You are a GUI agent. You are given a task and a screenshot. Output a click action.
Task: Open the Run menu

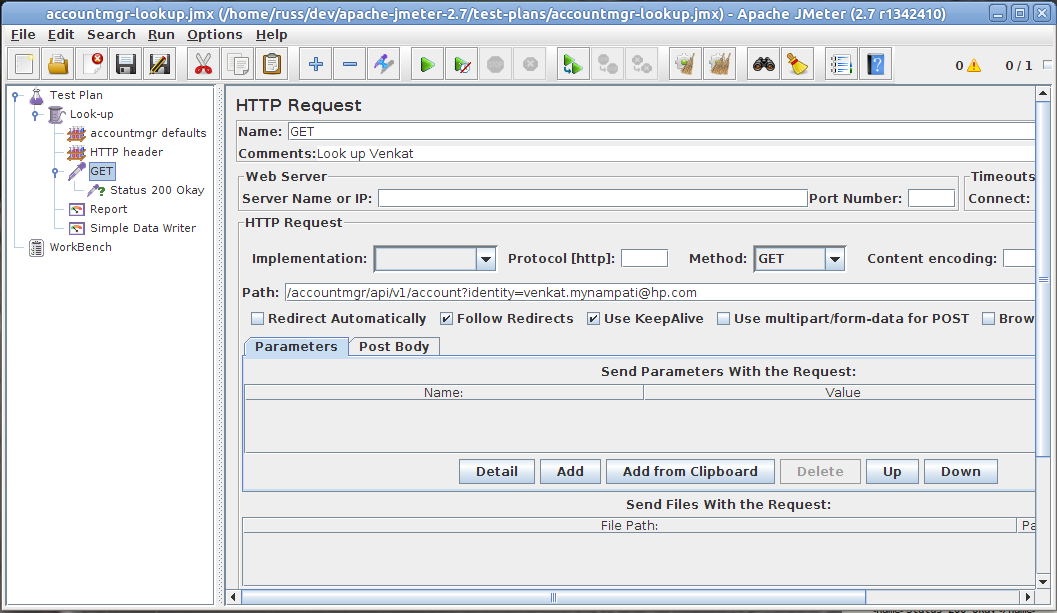click(161, 34)
